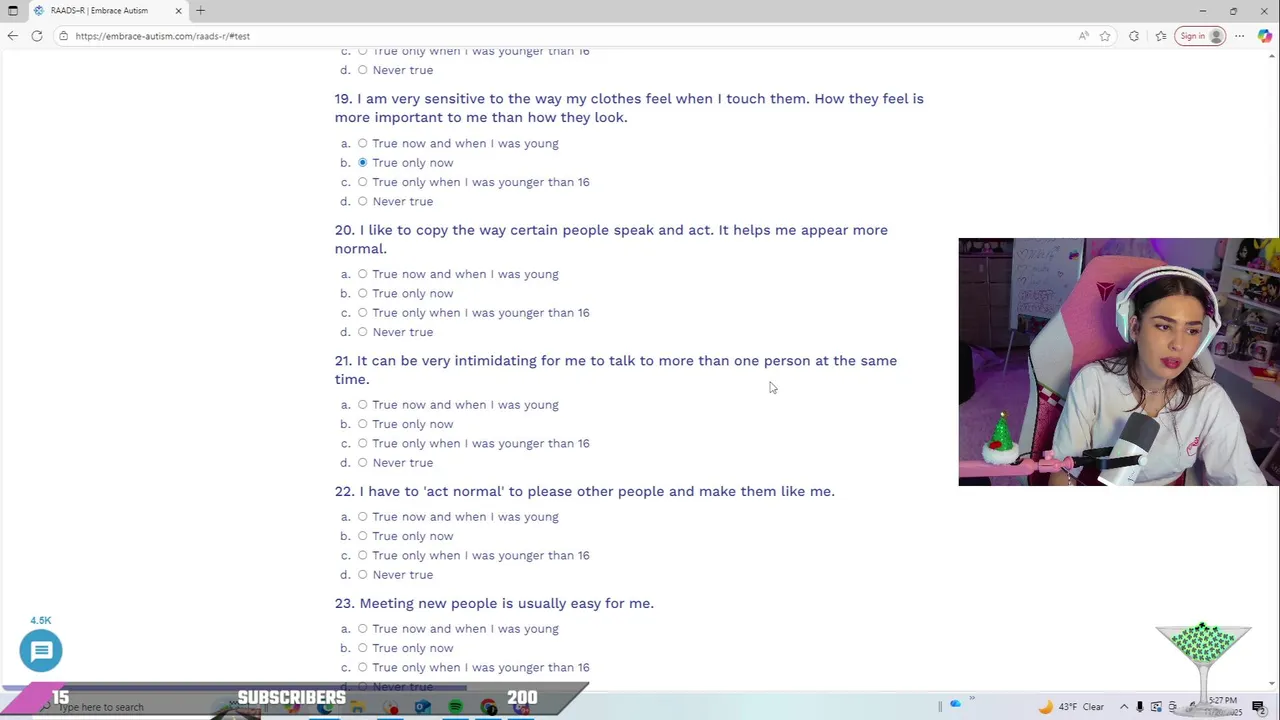Screen dimensions: 1280x720
Task: Select "True now and when I was young" for question 21
Action: point(363,405)
